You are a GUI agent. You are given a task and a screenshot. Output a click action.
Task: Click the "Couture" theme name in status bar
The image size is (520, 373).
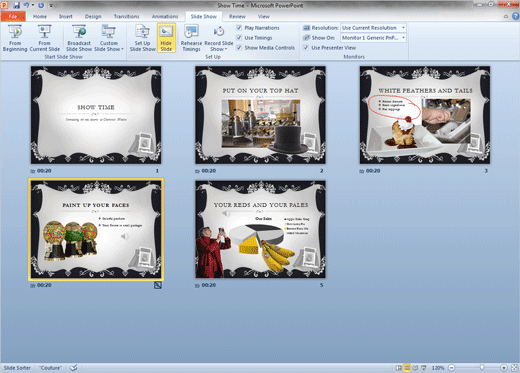coord(50,368)
